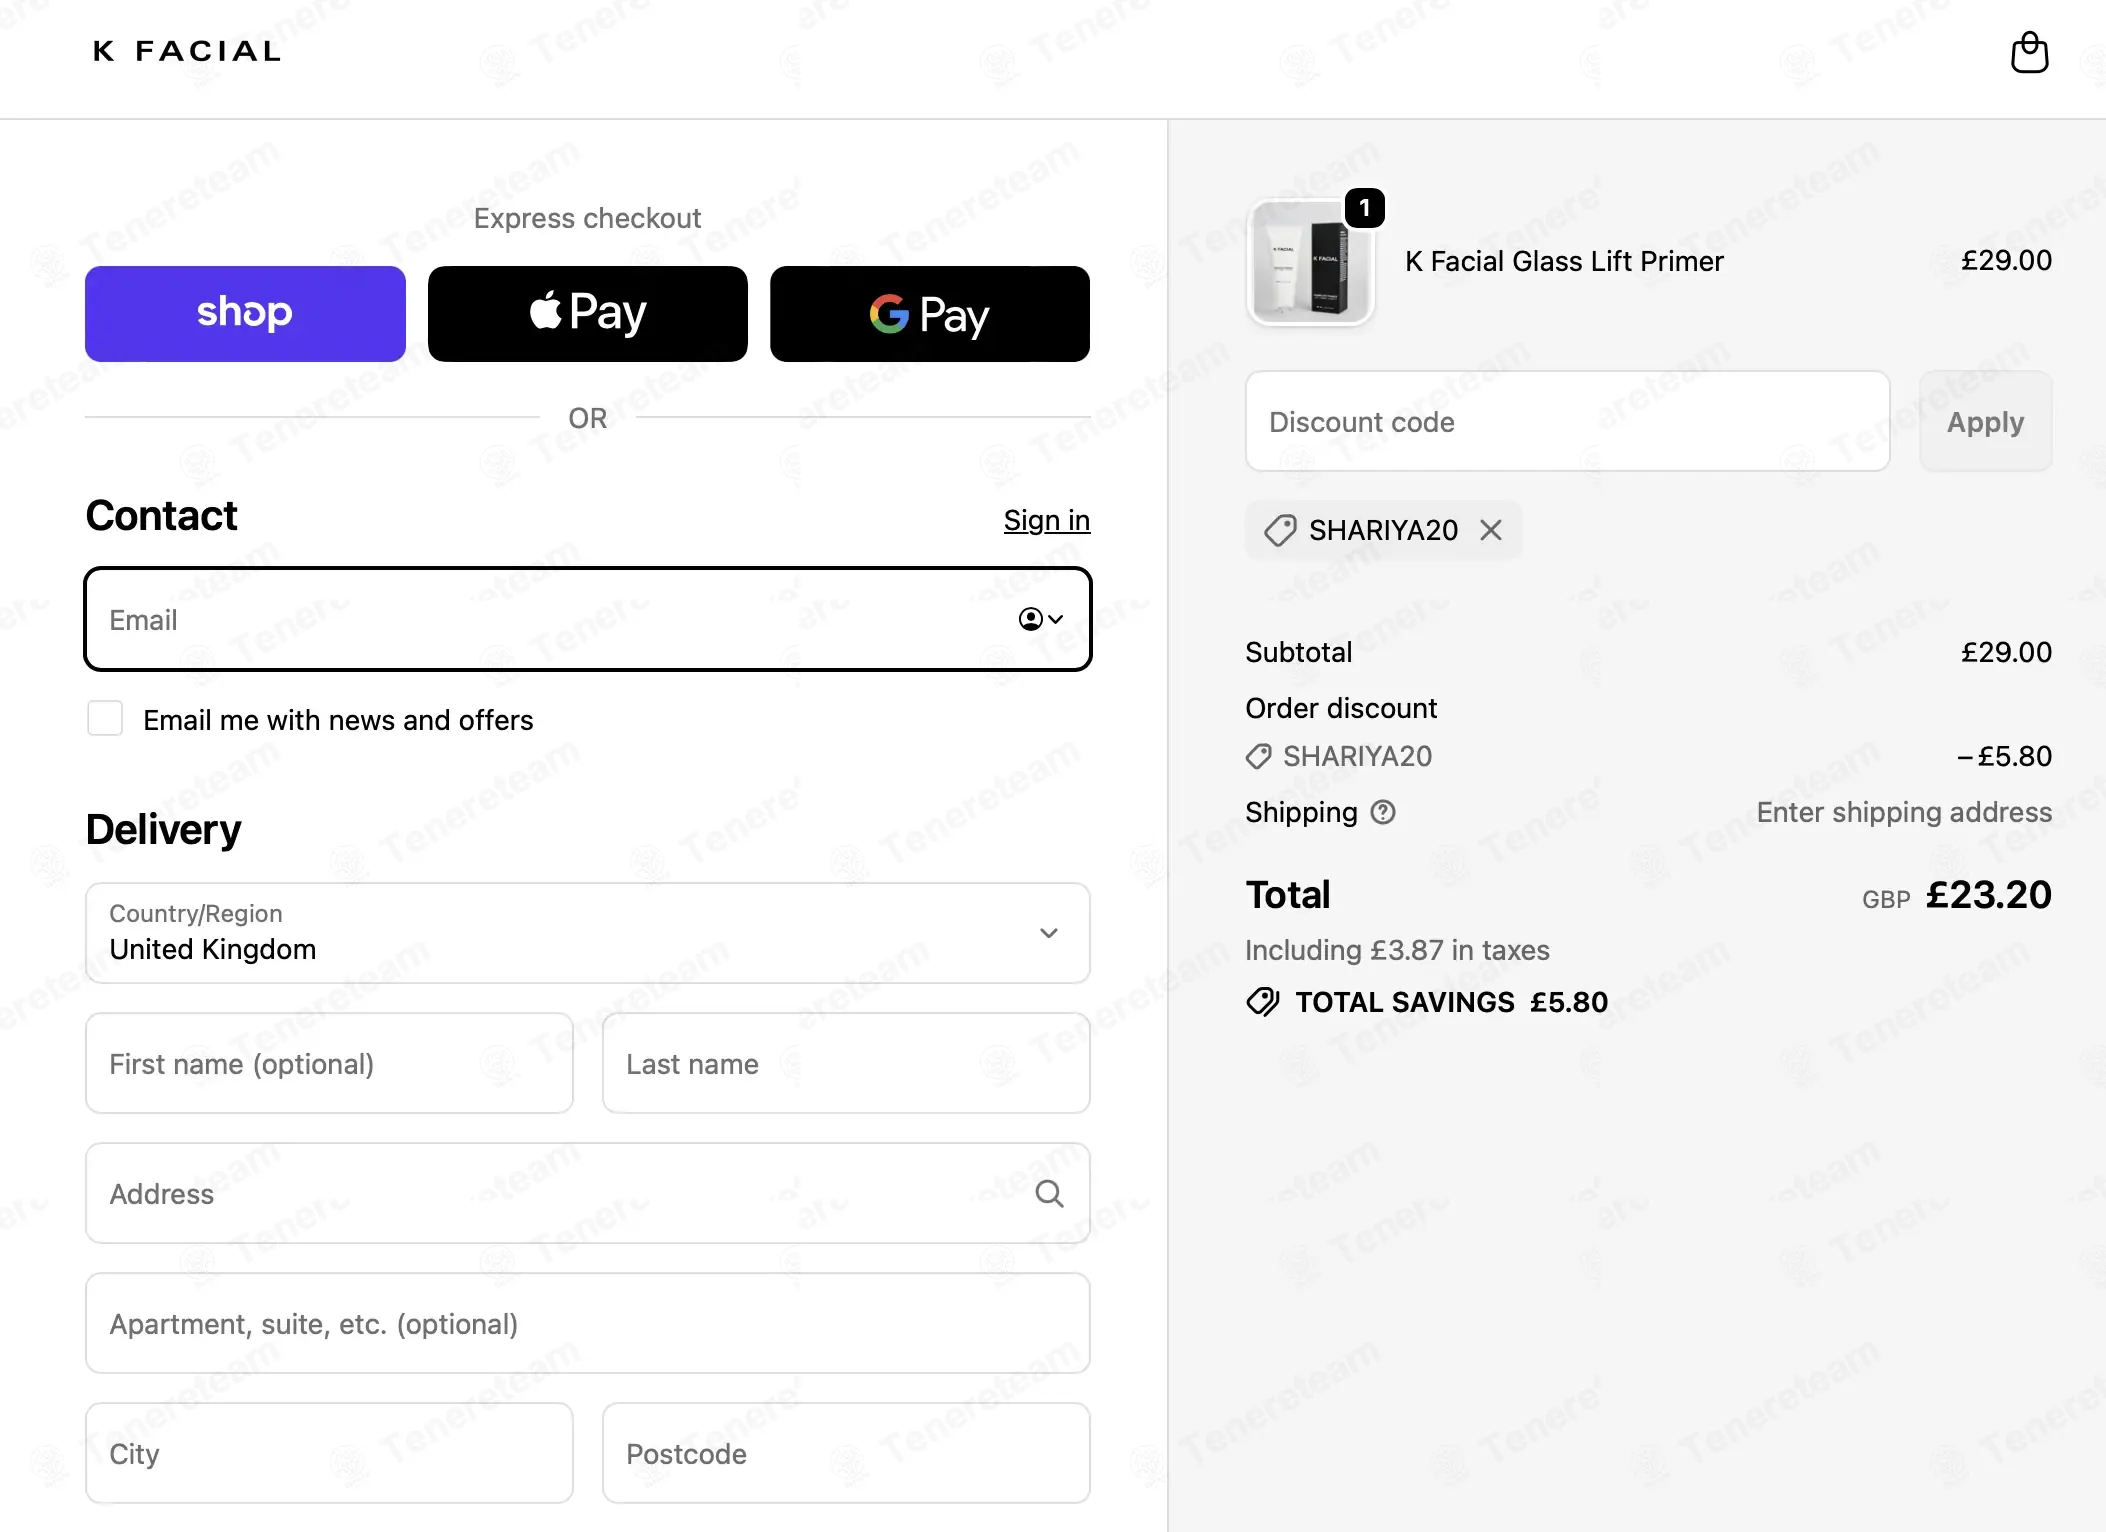Select the total amount £23.20

(x=1988, y=894)
